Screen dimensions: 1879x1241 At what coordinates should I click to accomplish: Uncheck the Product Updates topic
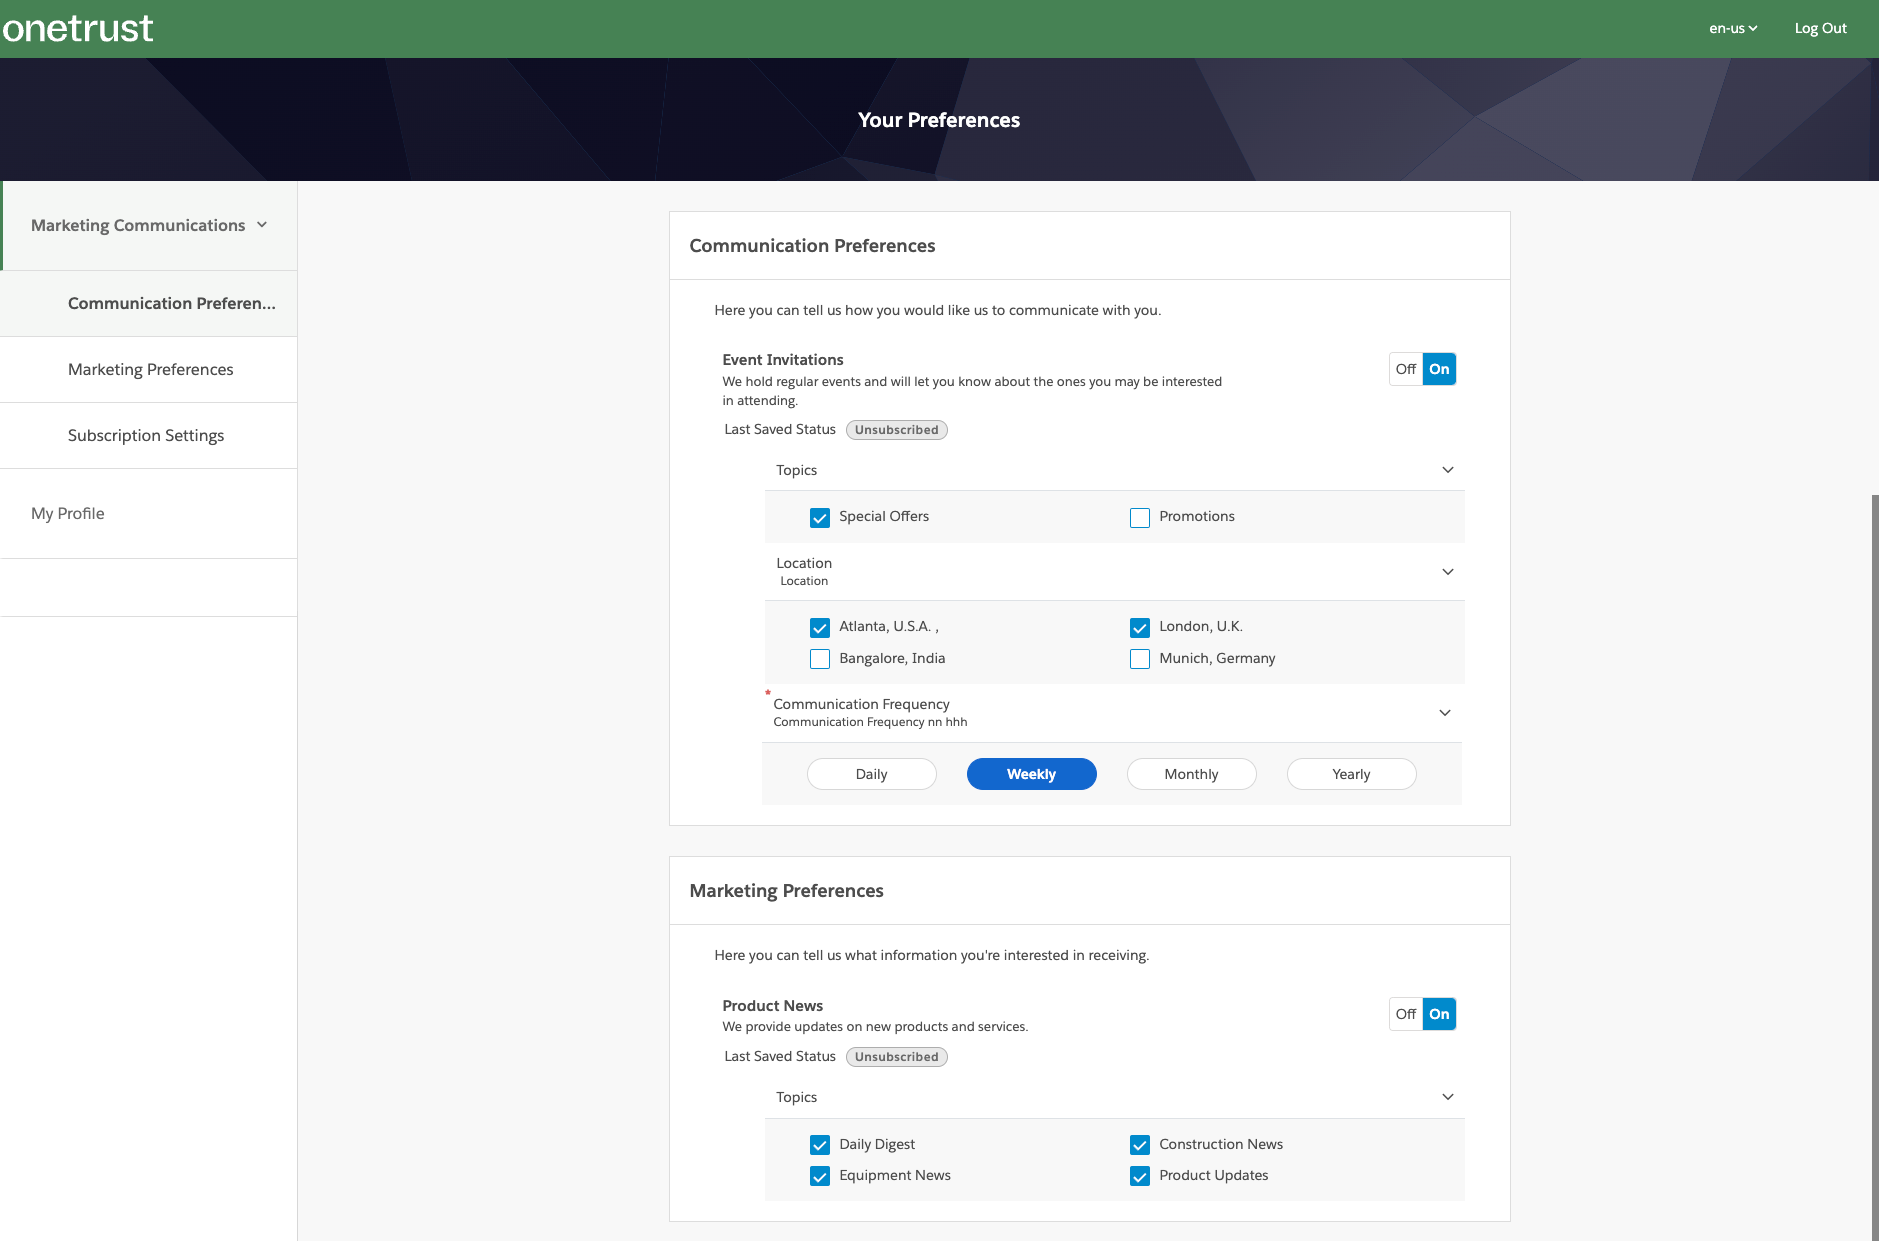[x=1140, y=1175]
